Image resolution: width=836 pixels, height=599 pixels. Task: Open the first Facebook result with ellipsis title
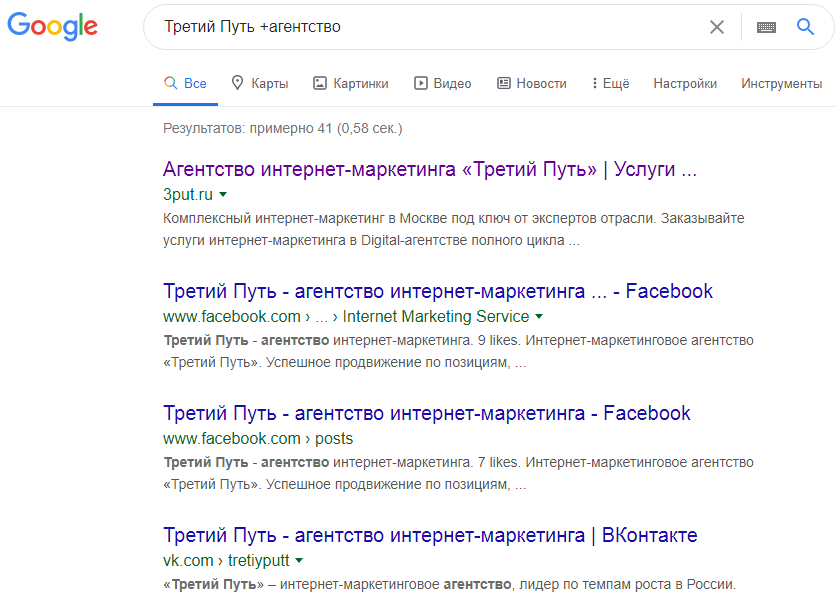point(438,291)
